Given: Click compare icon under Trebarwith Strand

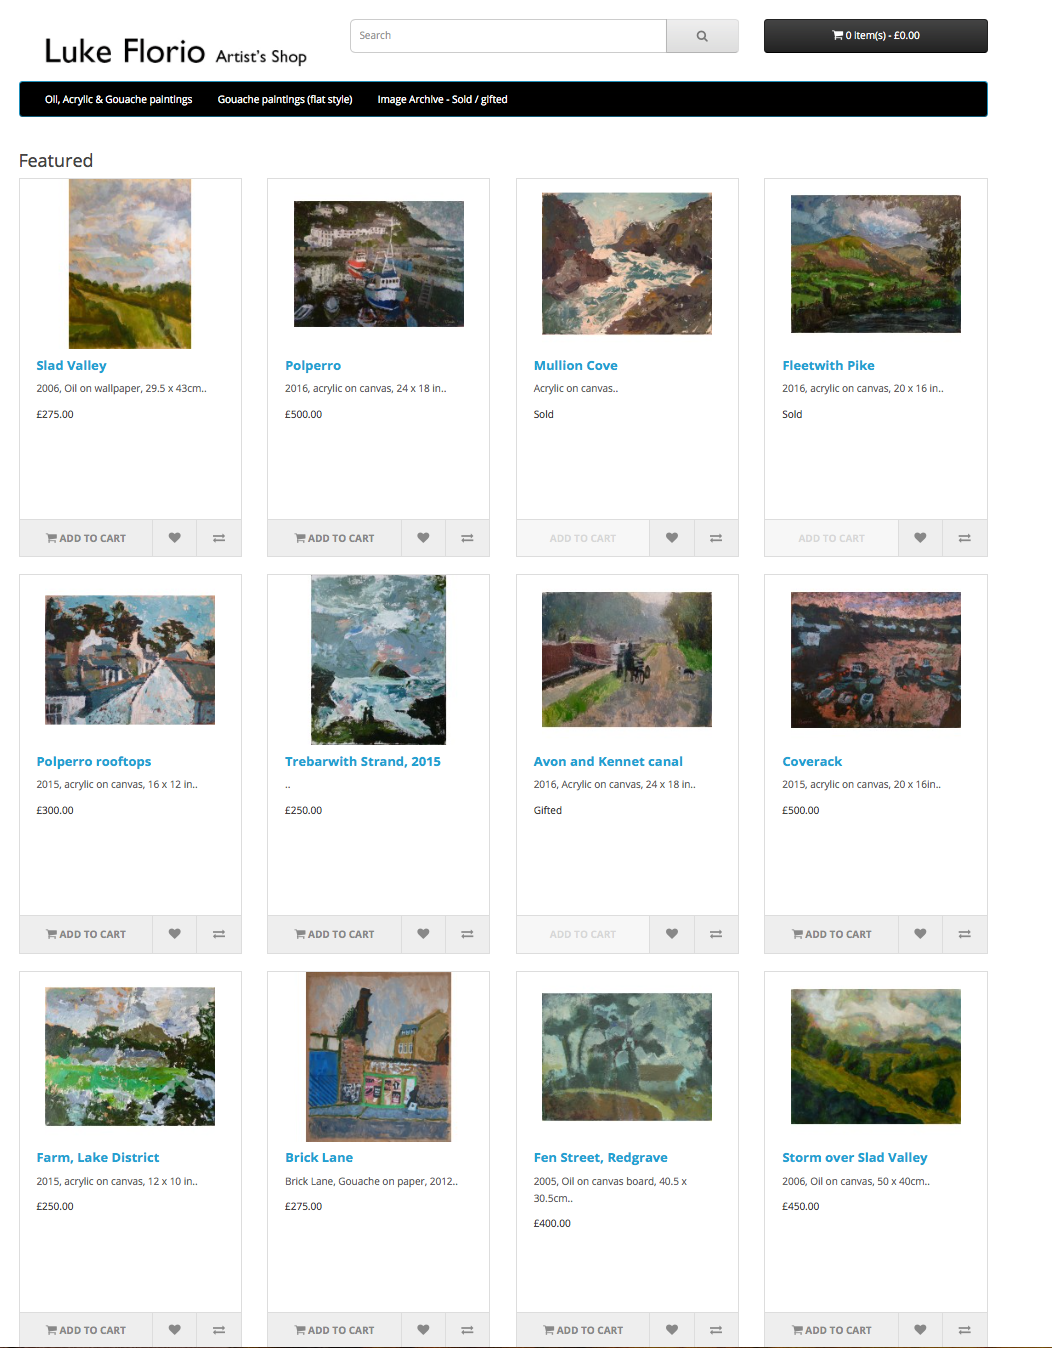Looking at the screenshot, I should click(x=467, y=934).
